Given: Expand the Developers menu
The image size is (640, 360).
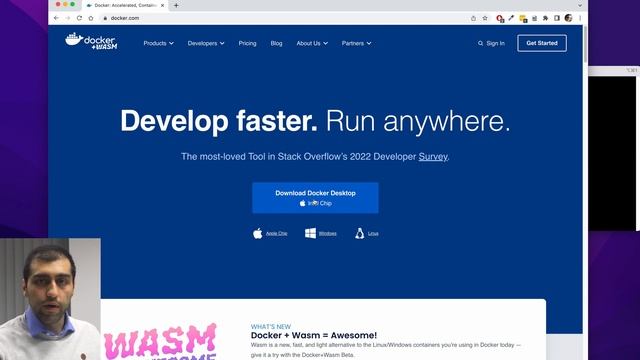Looking at the screenshot, I should (206, 43).
